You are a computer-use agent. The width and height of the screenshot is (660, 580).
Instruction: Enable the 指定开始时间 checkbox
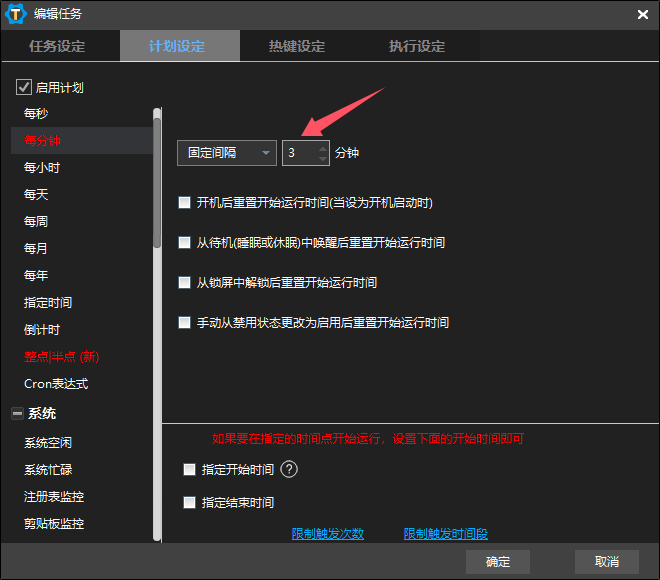(x=190, y=469)
